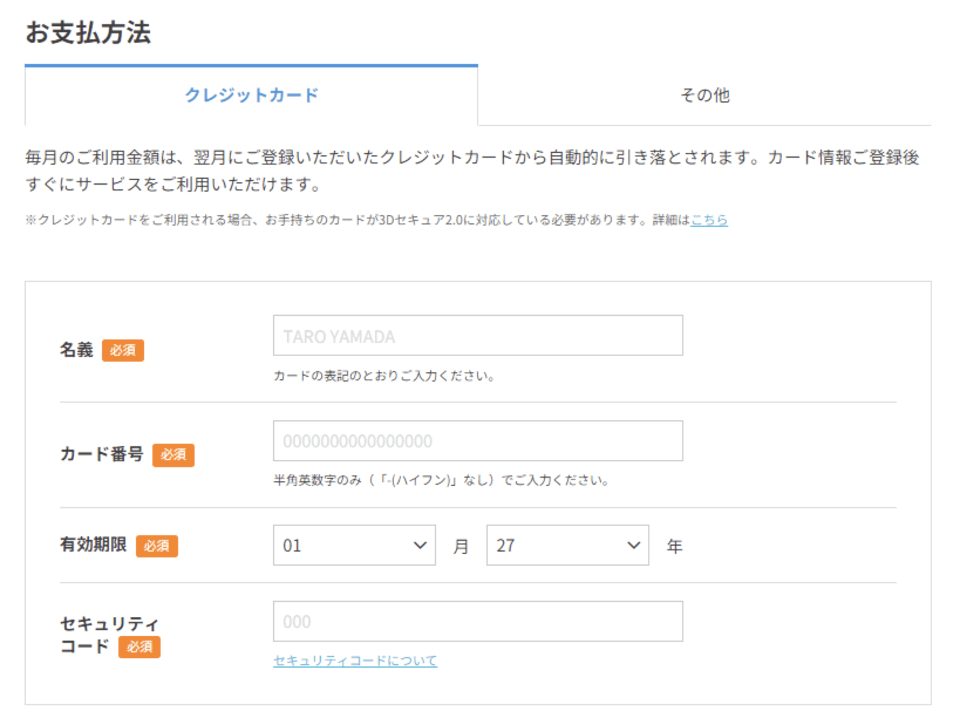Click the お支払方法 heading
The width and height of the screenshot is (960, 728).
pyautogui.click(x=88, y=32)
